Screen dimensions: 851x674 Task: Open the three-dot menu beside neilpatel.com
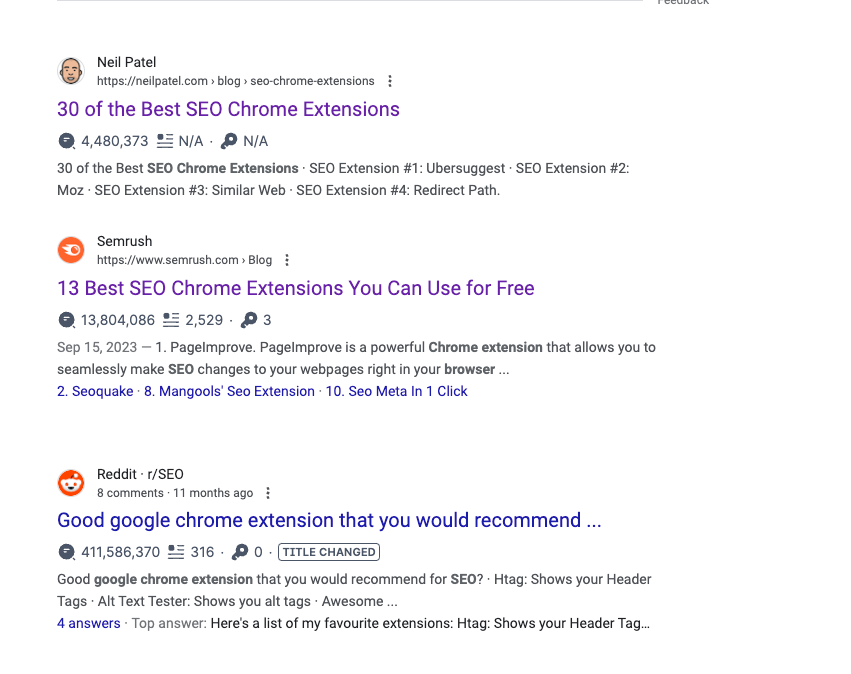coord(389,81)
